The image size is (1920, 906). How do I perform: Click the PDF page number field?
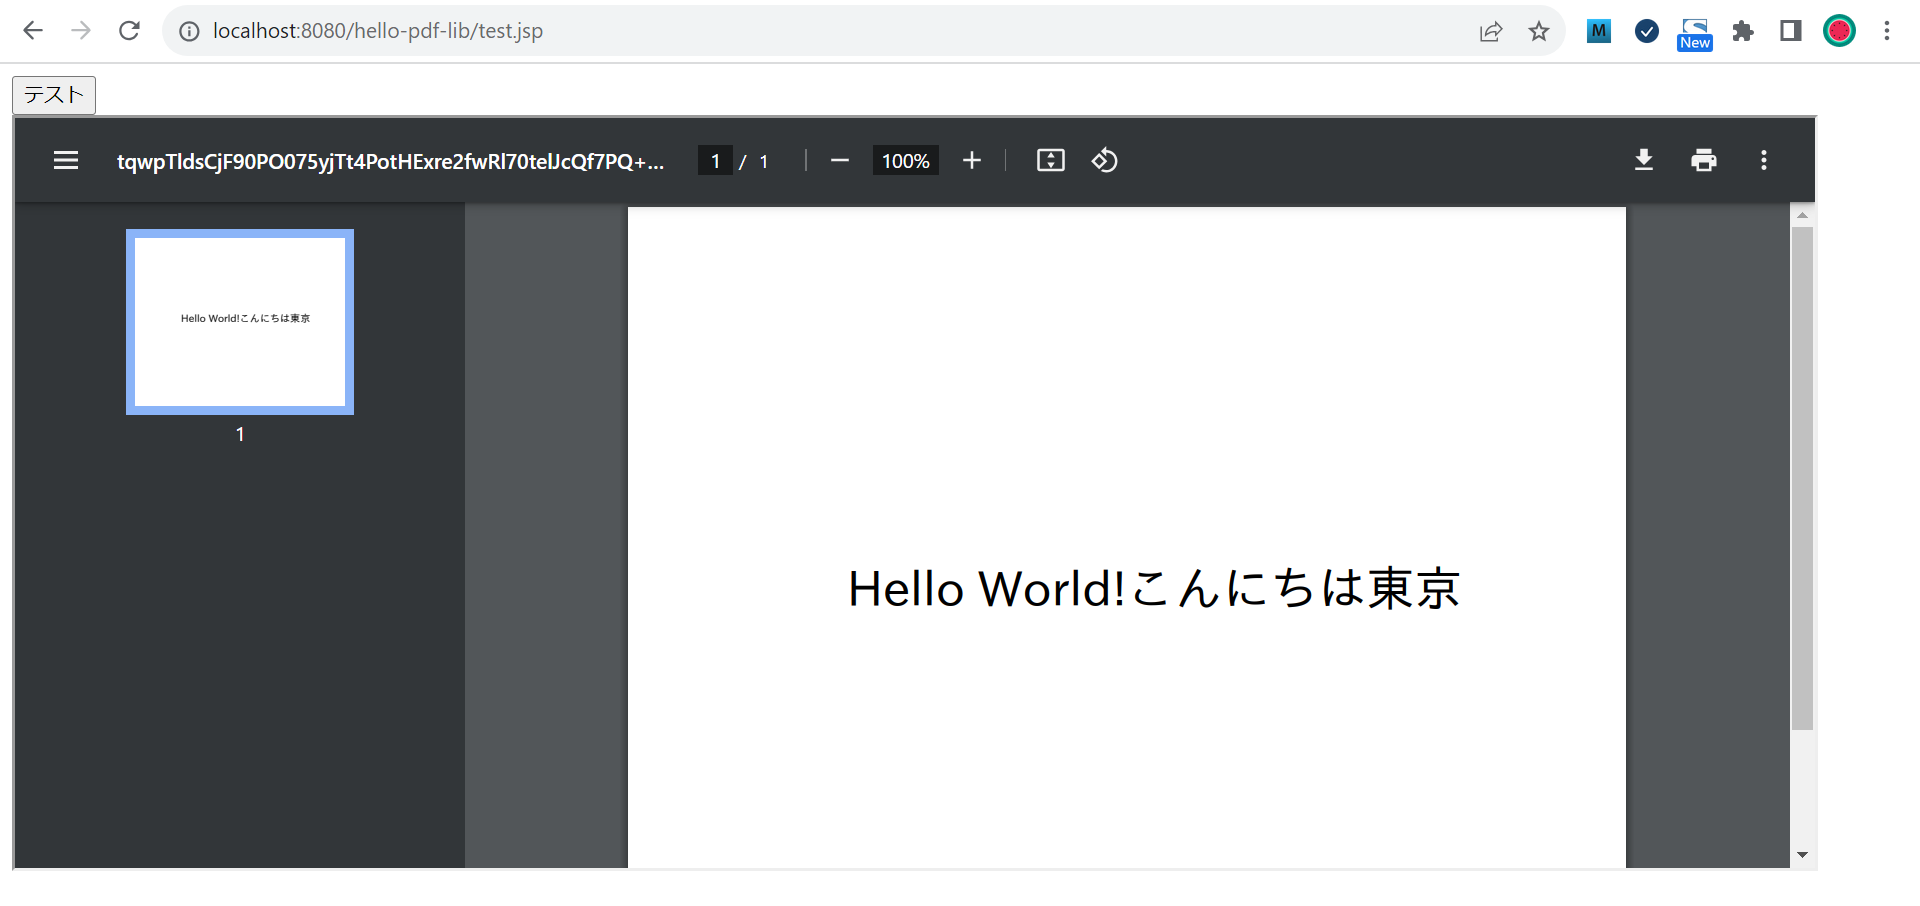pyautogui.click(x=715, y=161)
